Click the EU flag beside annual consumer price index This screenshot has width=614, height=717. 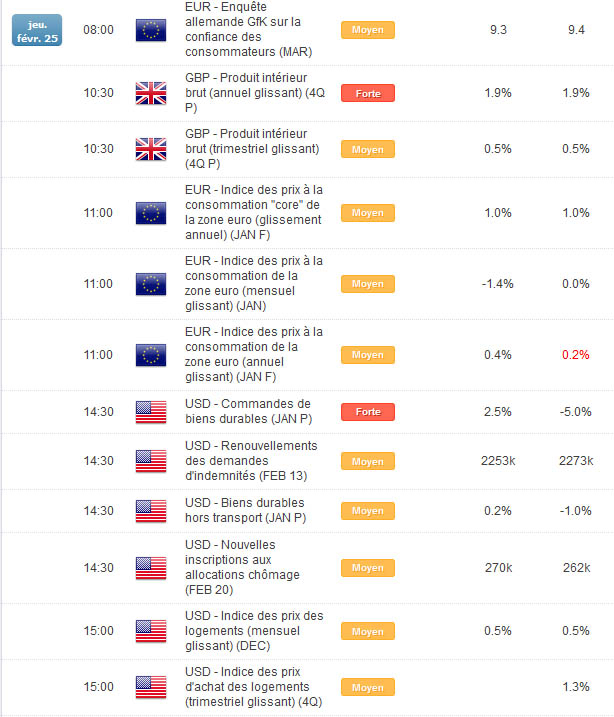151,355
